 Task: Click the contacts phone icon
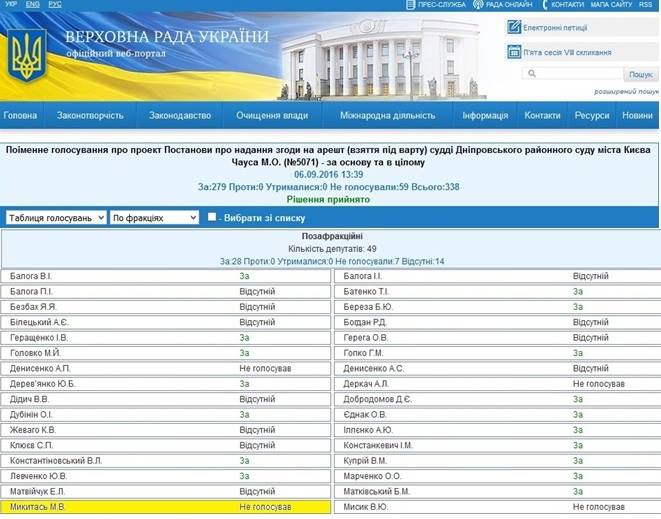coord(545,5)
